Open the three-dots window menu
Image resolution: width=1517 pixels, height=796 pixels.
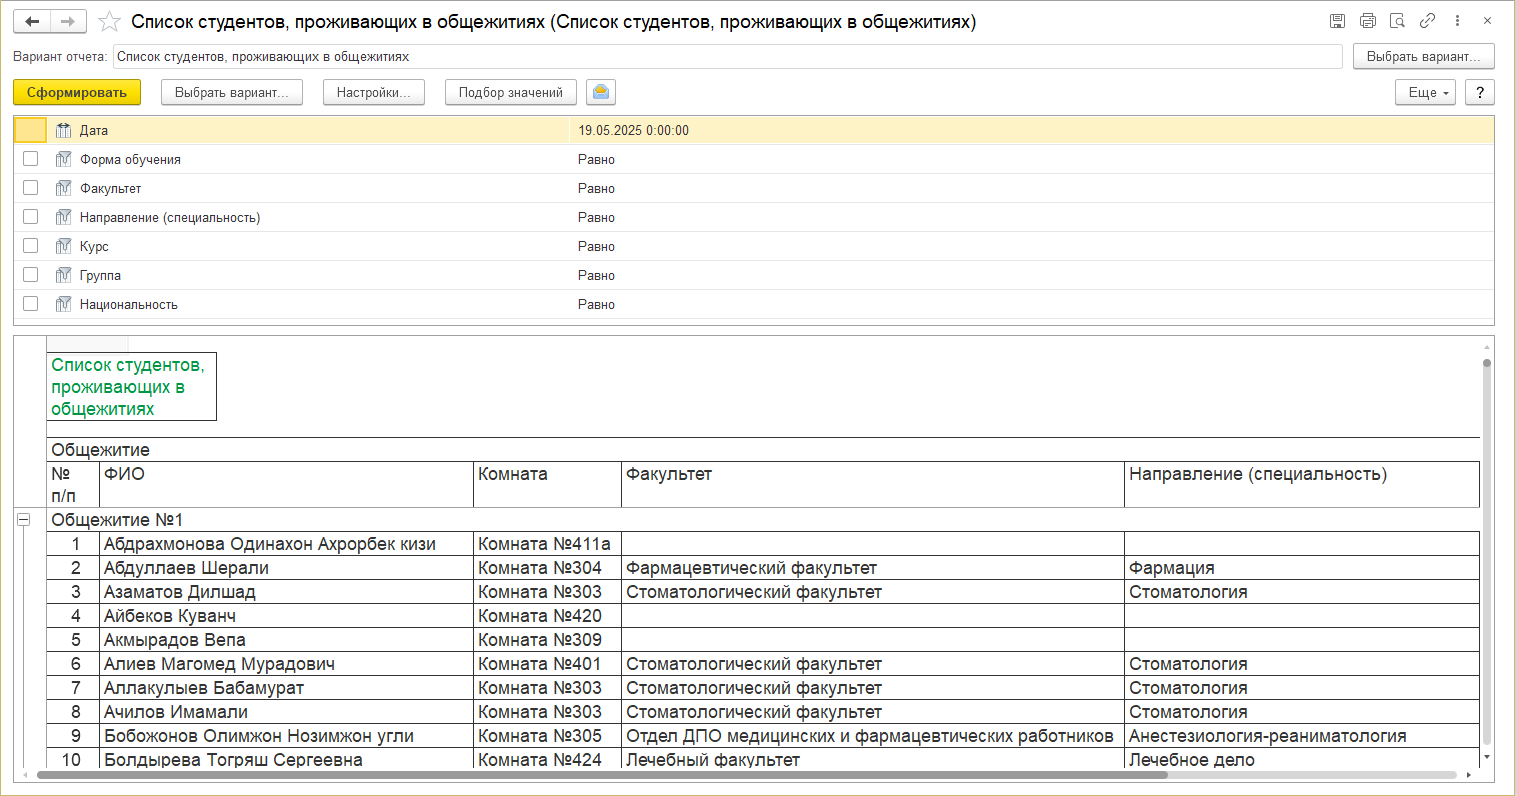pos(1458,21)
